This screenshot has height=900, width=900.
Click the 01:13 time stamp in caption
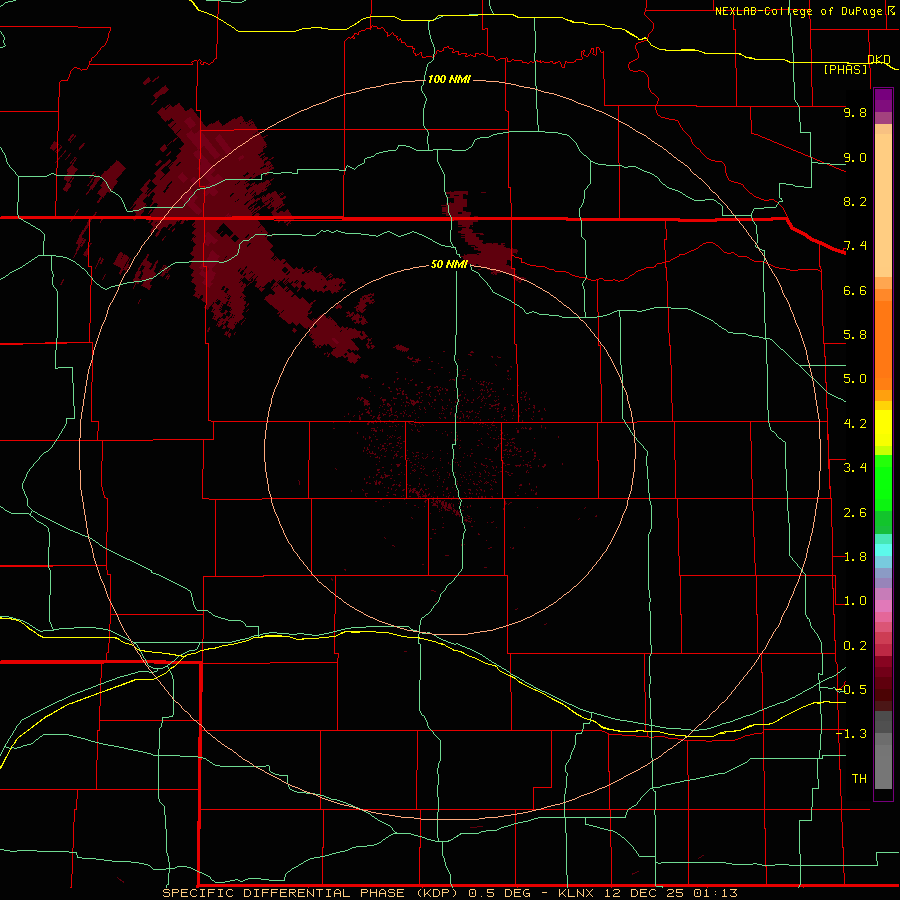click(715, 893)
